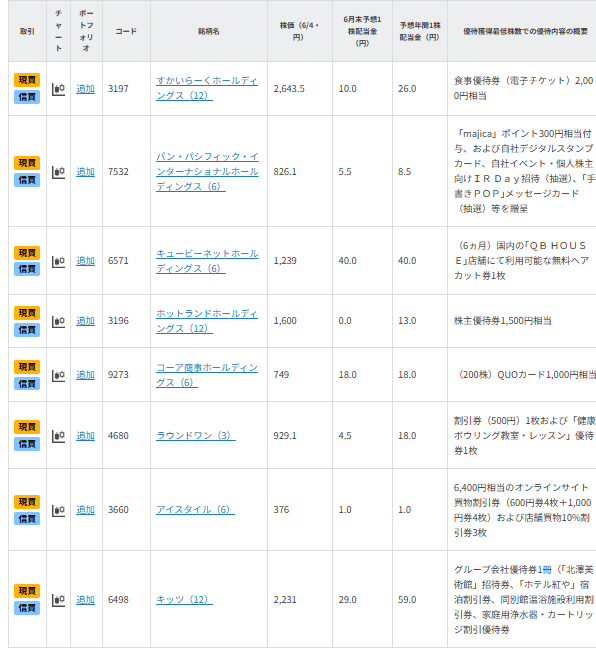Screen dimensions: 596x658
Task: Open chart icon for code 3196
Action: [58, 321]
